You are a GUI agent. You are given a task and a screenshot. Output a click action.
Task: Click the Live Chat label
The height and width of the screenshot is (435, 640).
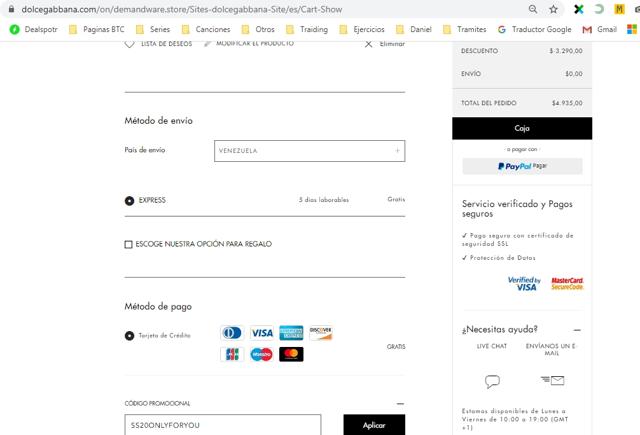pyautogui.click(x=492, y=346)
